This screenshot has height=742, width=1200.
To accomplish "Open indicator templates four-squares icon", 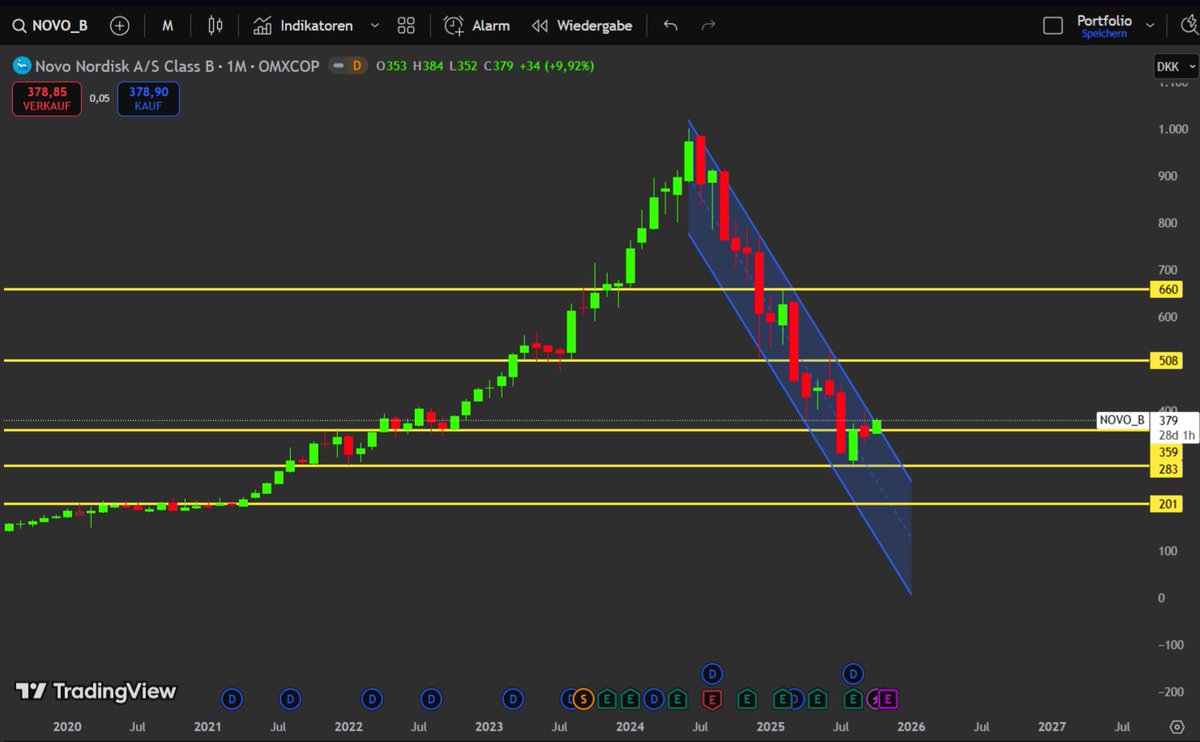I will click(x=406, y=26).
